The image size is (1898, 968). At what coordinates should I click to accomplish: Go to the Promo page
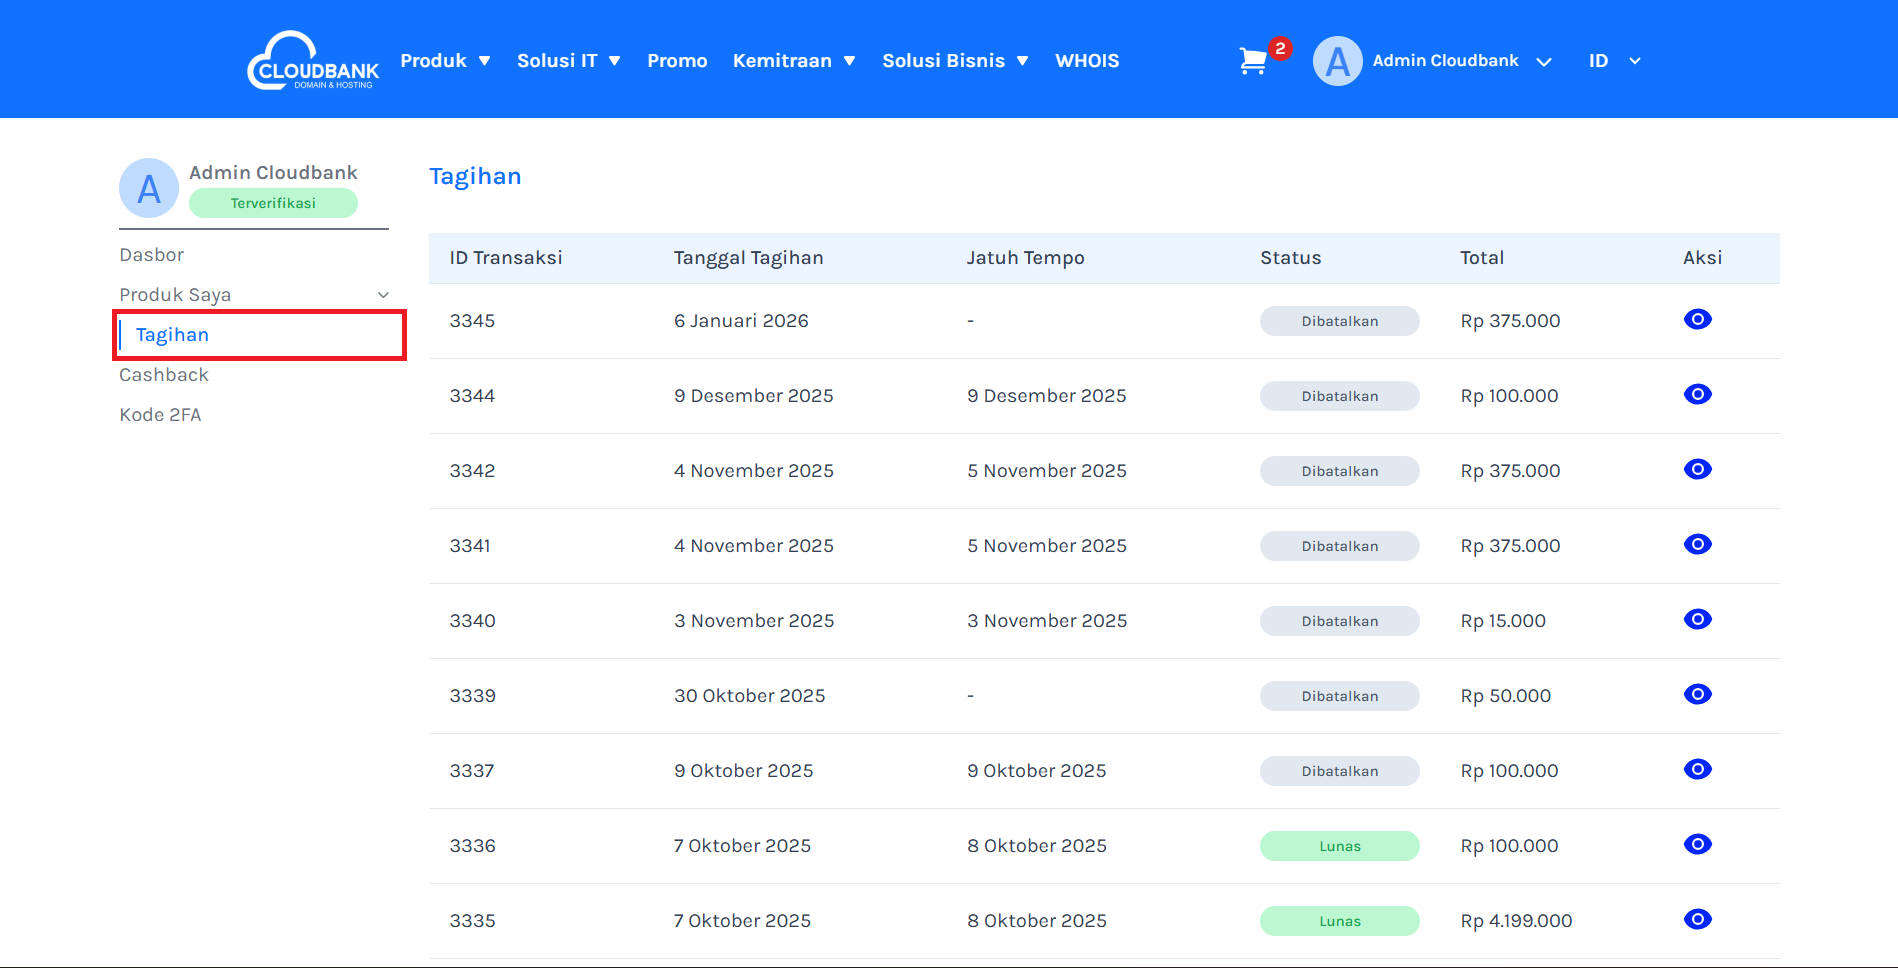[x=677, y=61]
